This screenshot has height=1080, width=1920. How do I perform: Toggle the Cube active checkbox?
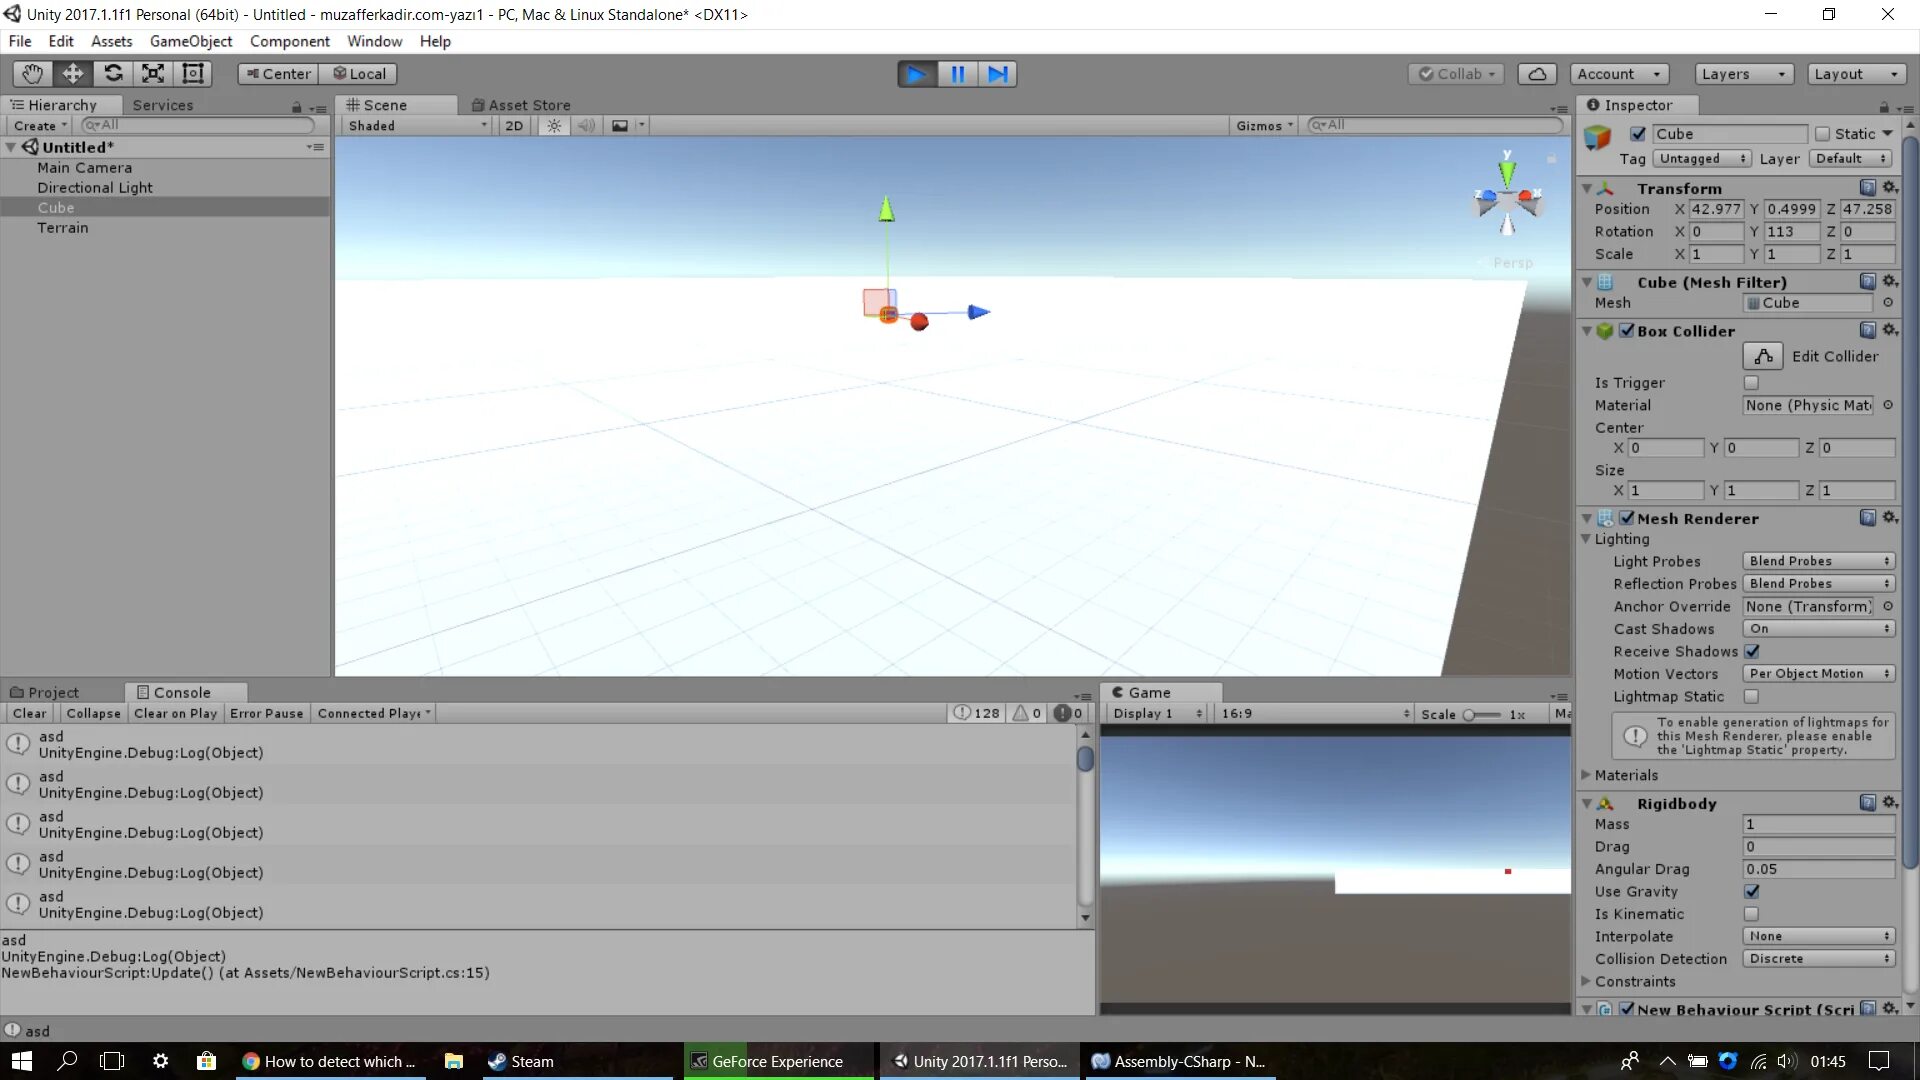pos(1638,134)
